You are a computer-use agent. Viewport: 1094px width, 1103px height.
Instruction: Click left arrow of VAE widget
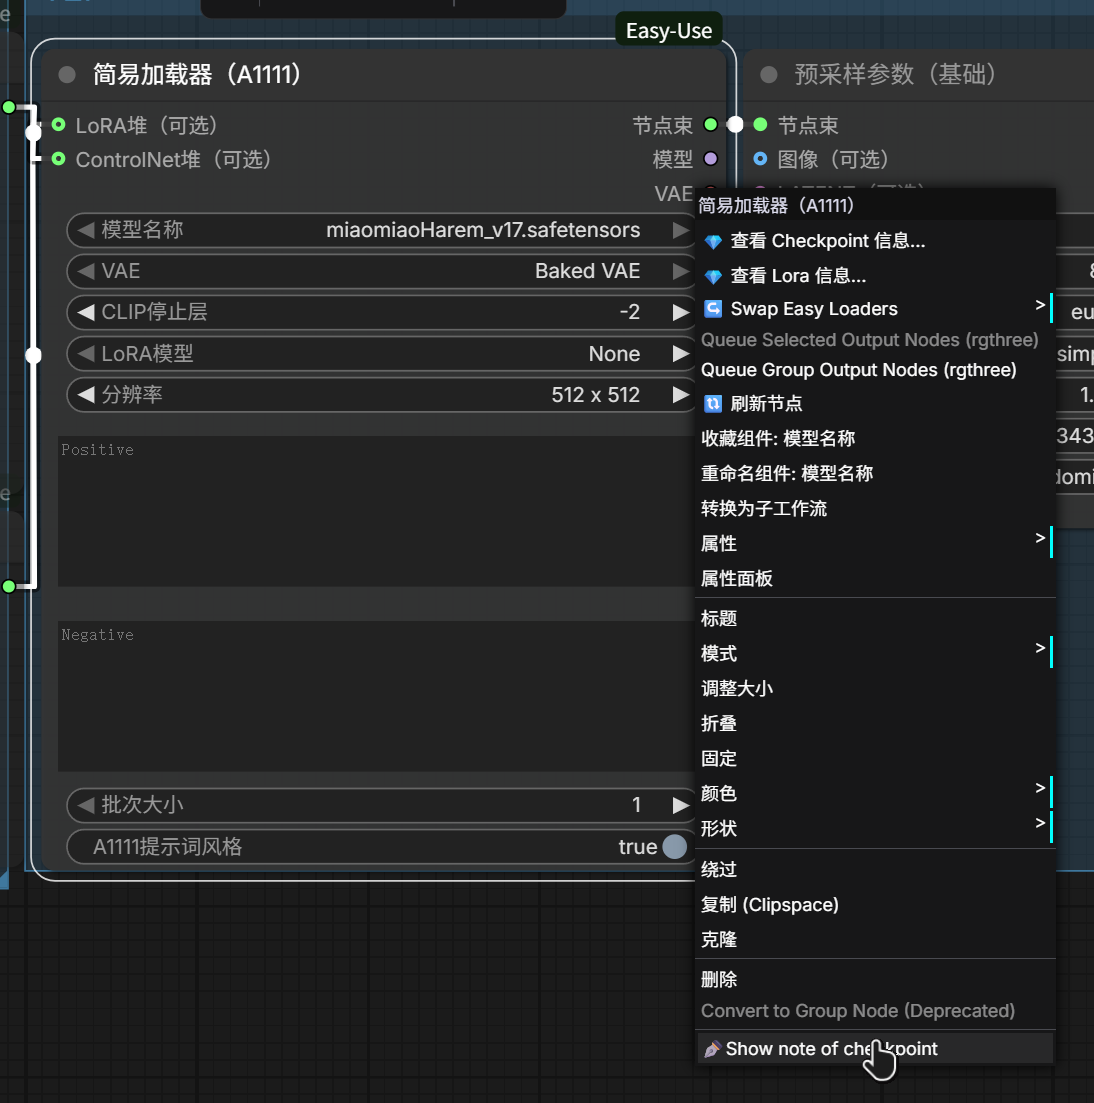click(86, 271)
